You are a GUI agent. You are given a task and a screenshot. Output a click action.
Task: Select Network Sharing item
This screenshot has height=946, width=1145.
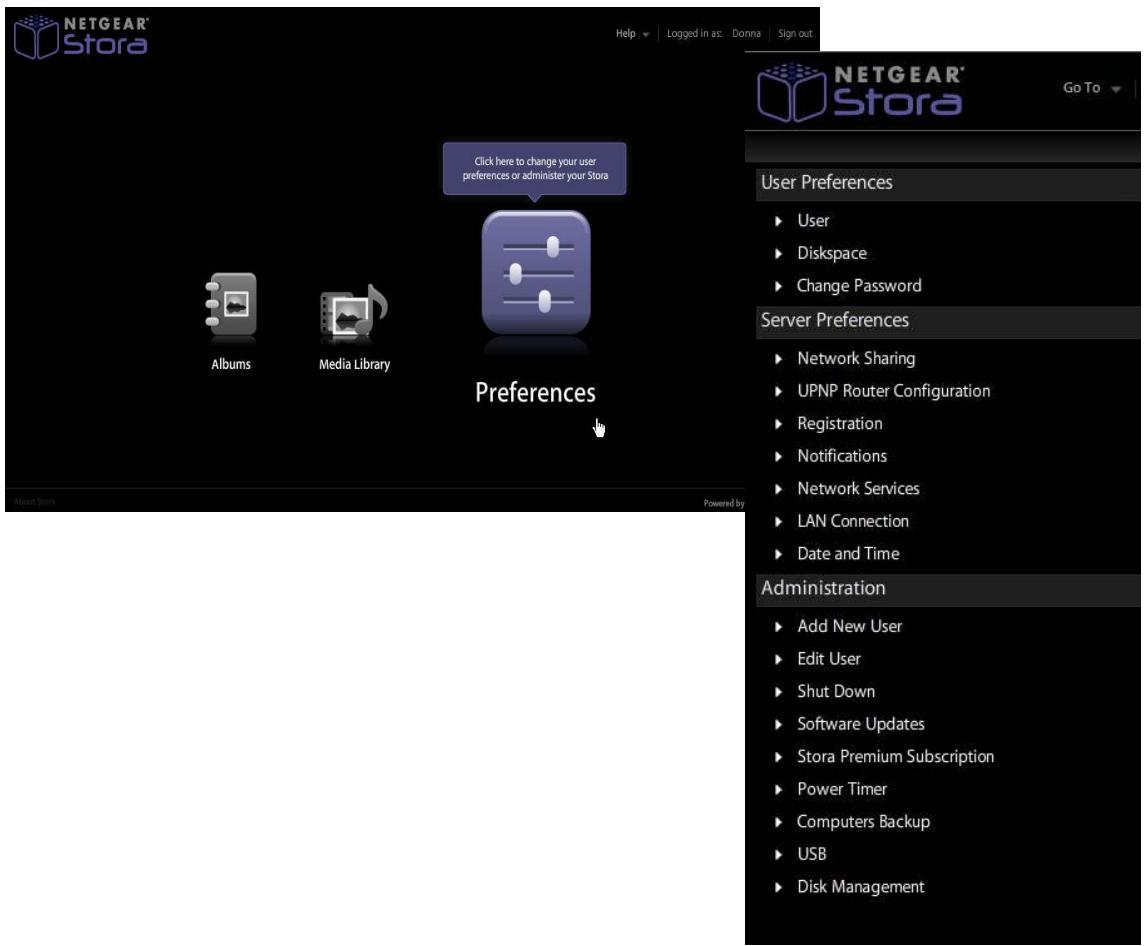856,359
